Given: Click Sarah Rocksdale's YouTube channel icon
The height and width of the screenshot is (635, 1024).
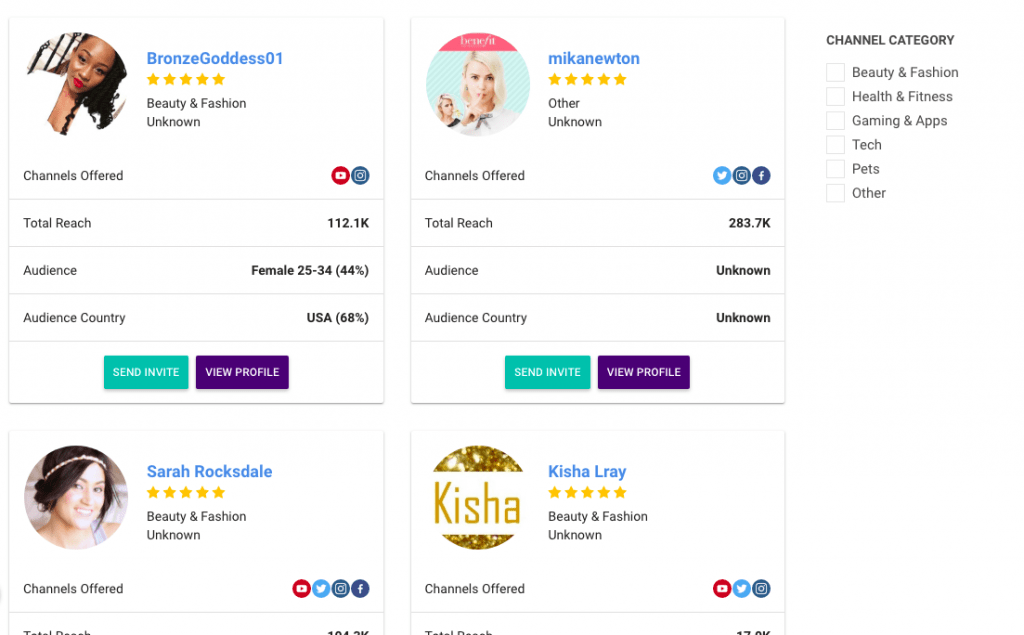Looking at the screenshot, I should [301, 589].
